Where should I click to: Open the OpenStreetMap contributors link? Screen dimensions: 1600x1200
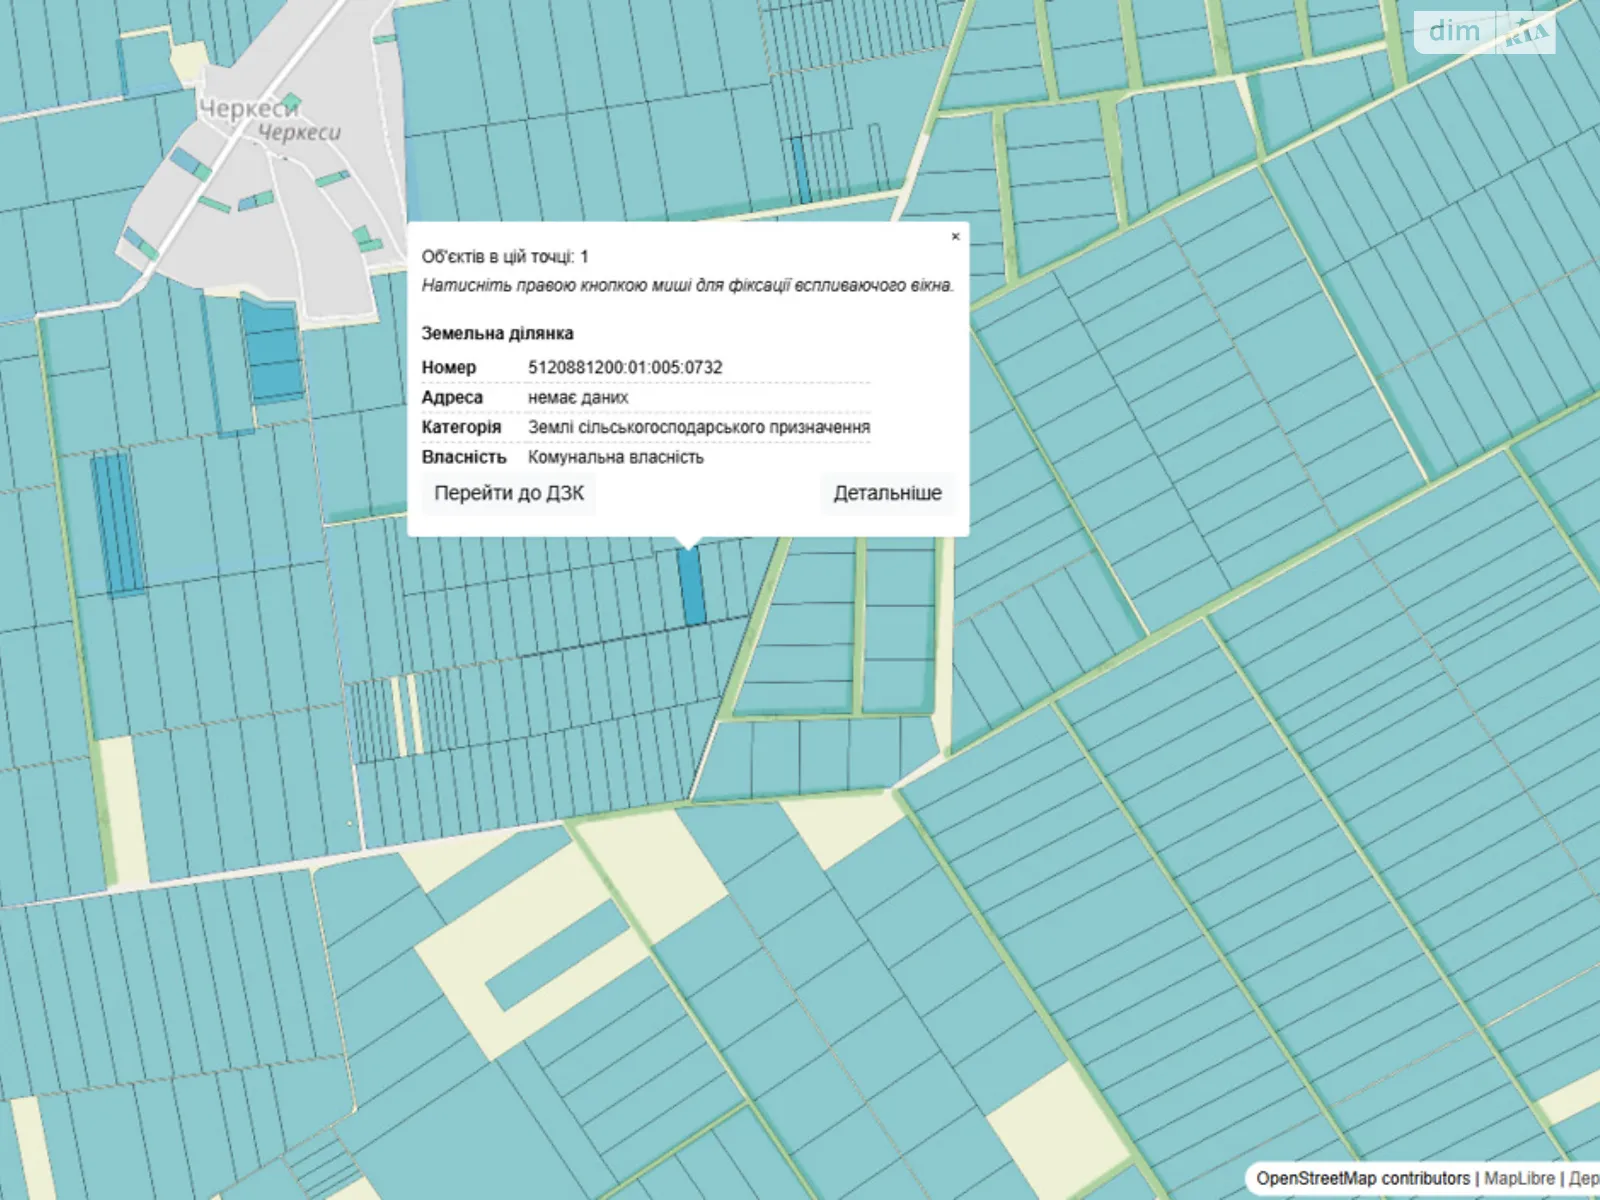(x=1362, y=1178)
